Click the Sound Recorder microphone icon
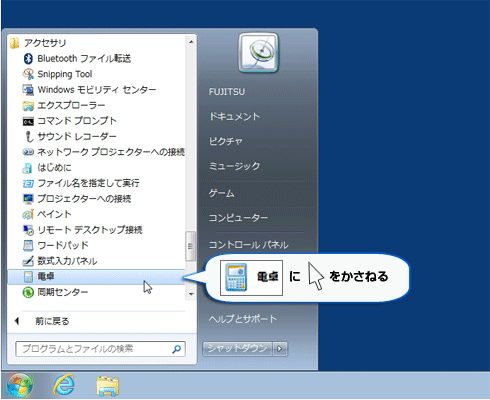Image resolution: width=490 pixels, height=400 pixels. point(29,137)
